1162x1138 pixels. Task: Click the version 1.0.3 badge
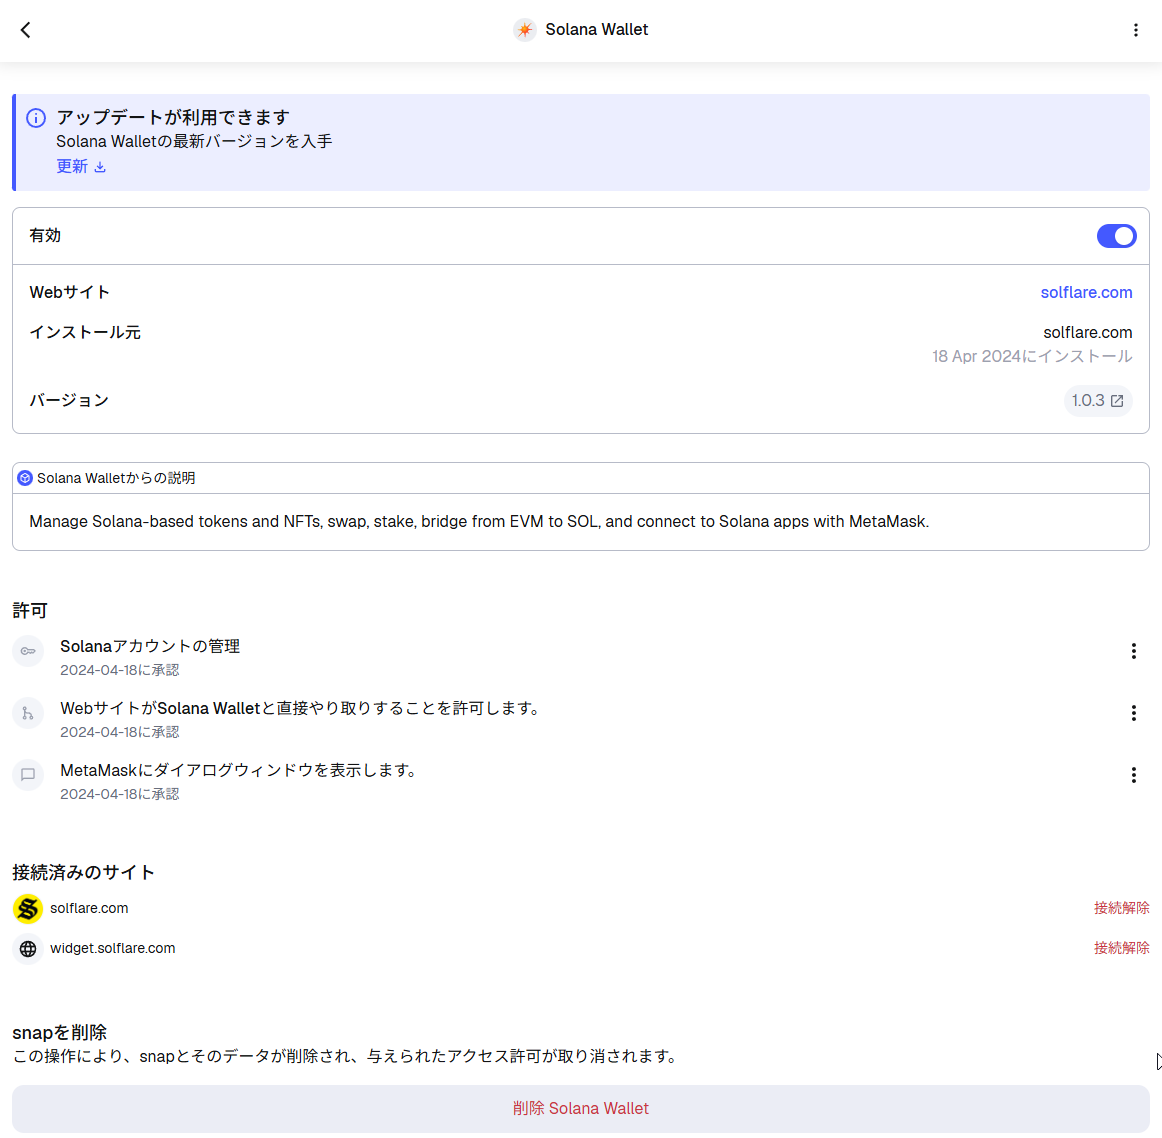tap(1097, 400)
